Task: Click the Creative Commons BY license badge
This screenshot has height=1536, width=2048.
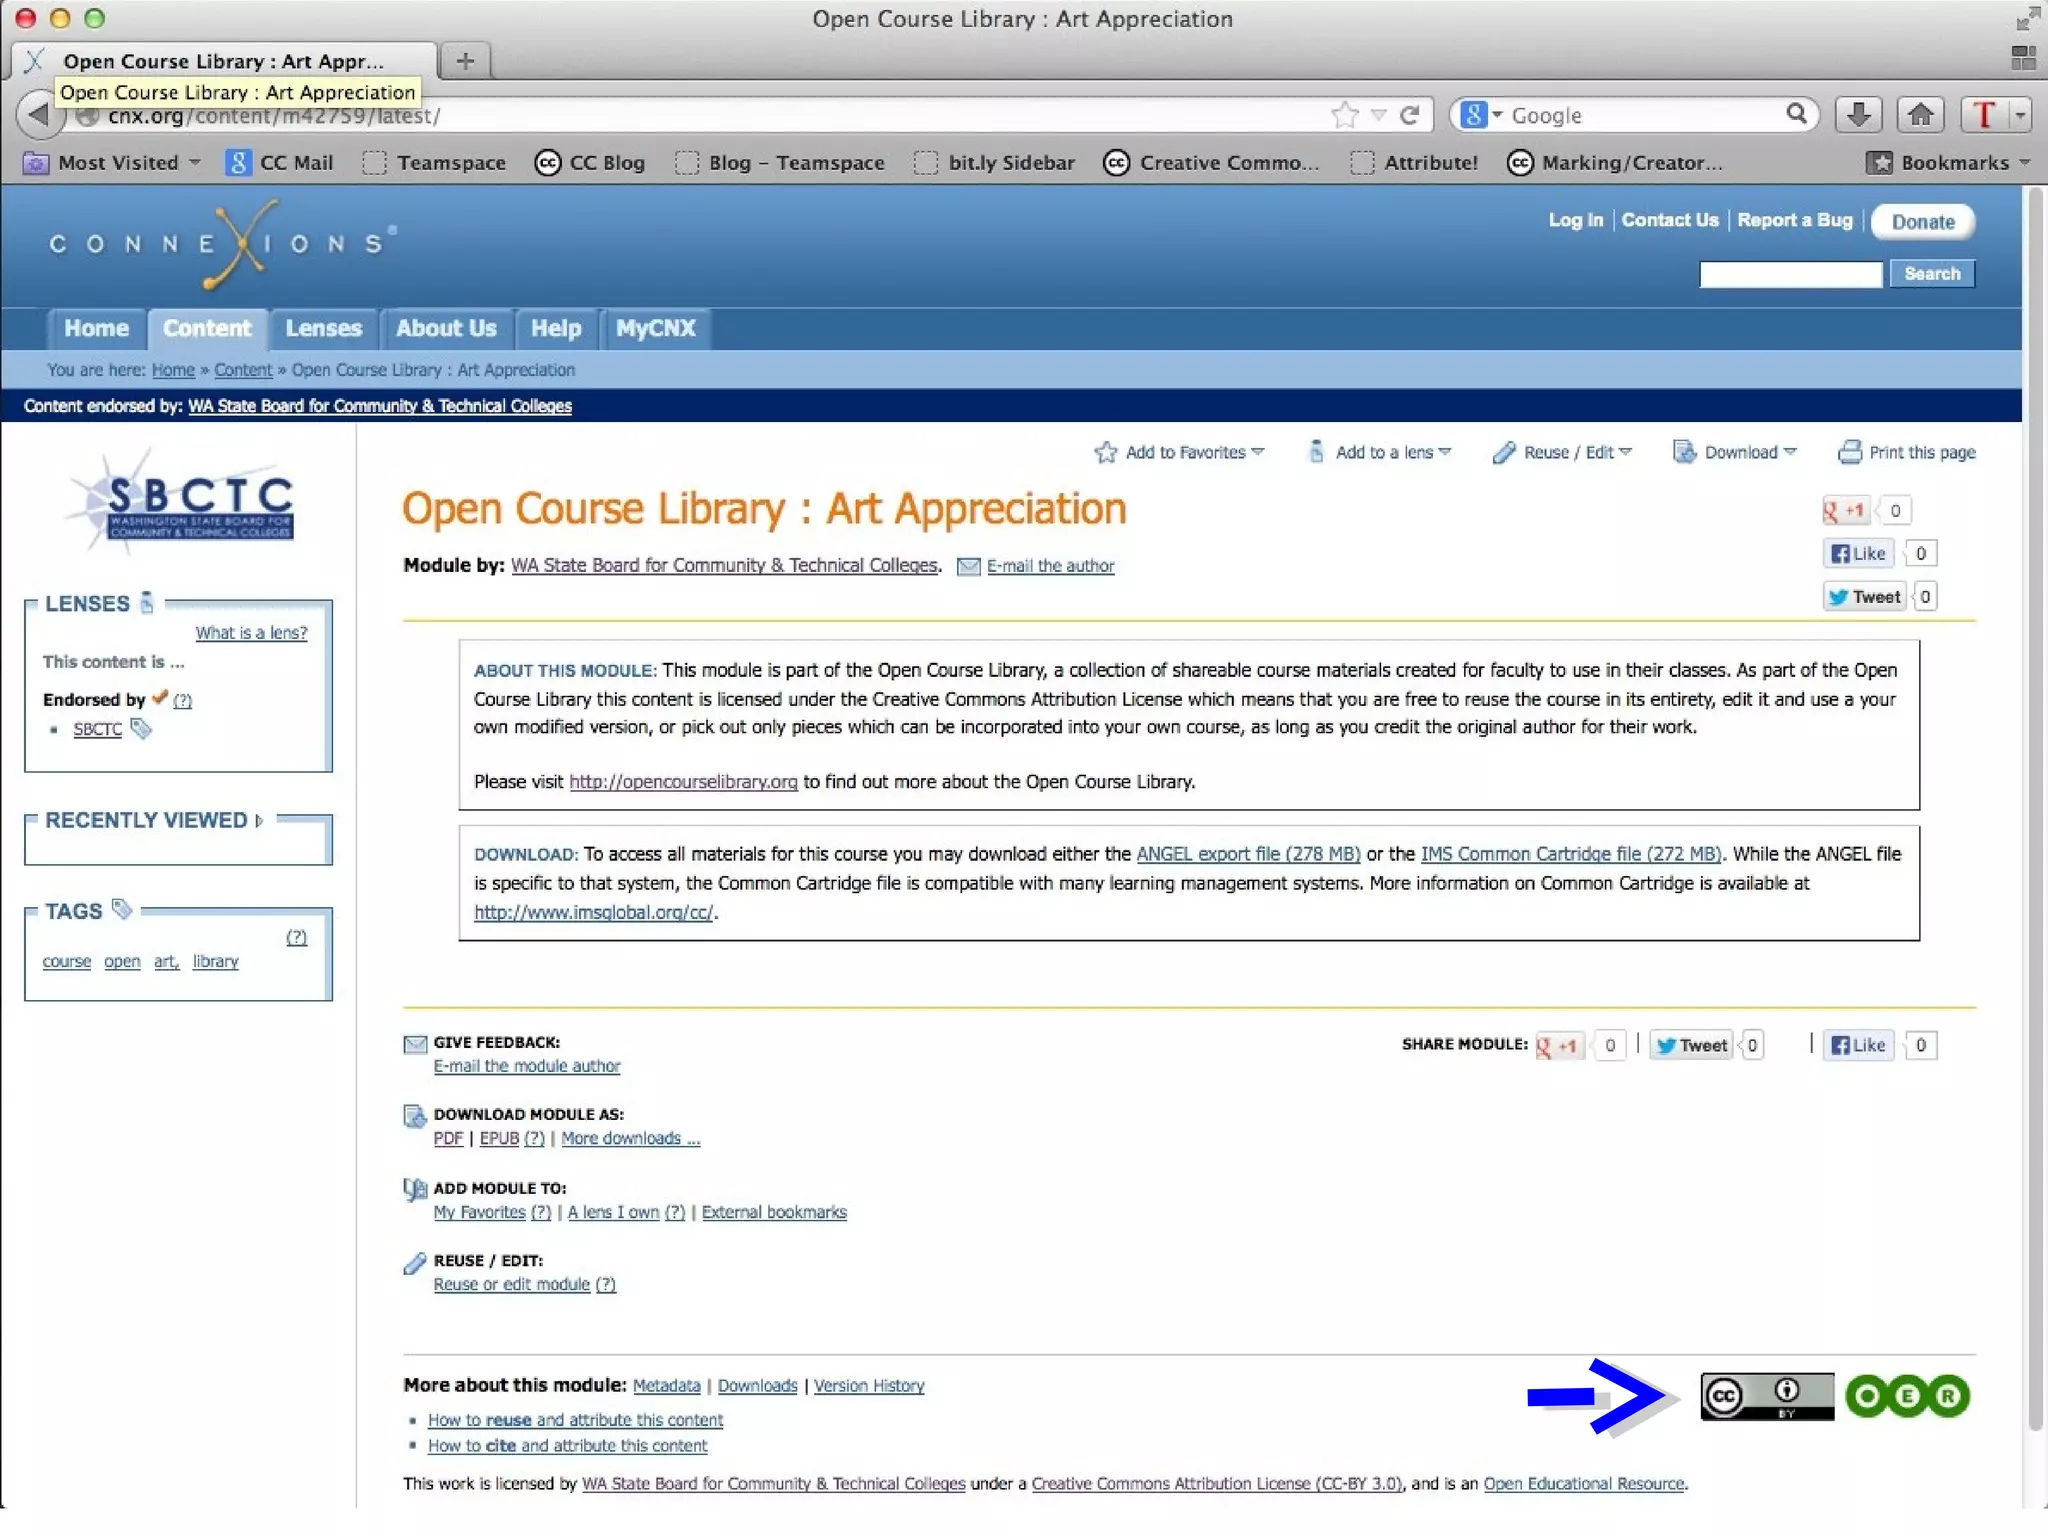Action: pos(1766,1396)
